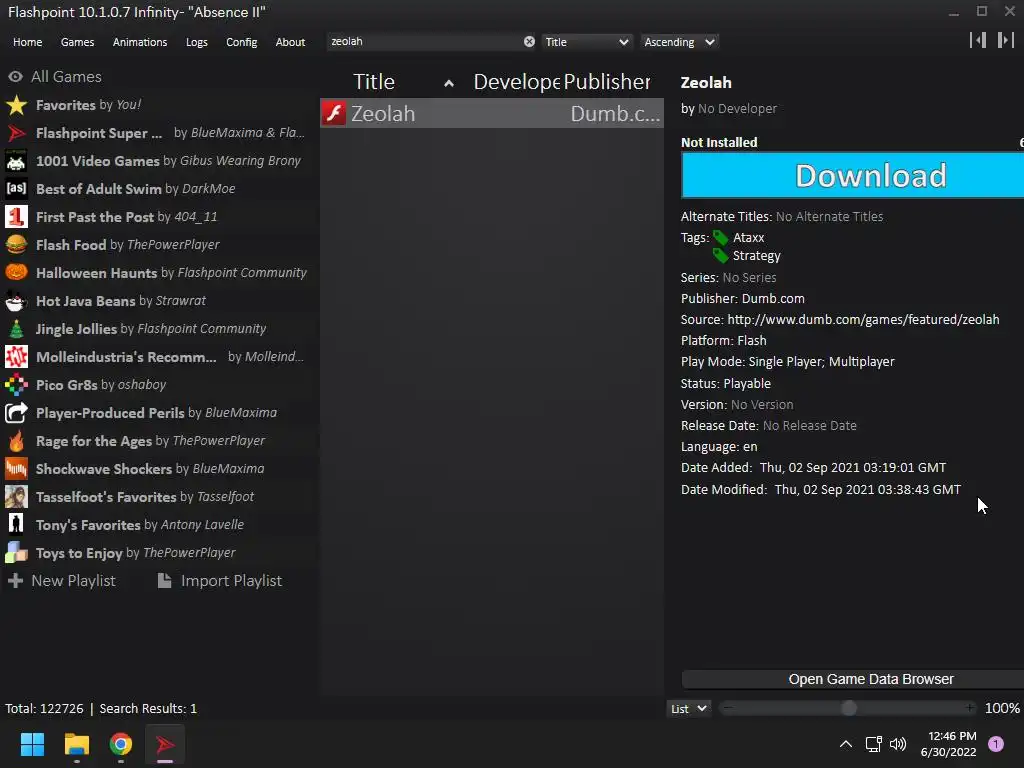This screenshot has width=1024, height=768.
Task: Click the 1001 Video Games playlist icon
Action: pyautogui.click(x=16, y=161)
